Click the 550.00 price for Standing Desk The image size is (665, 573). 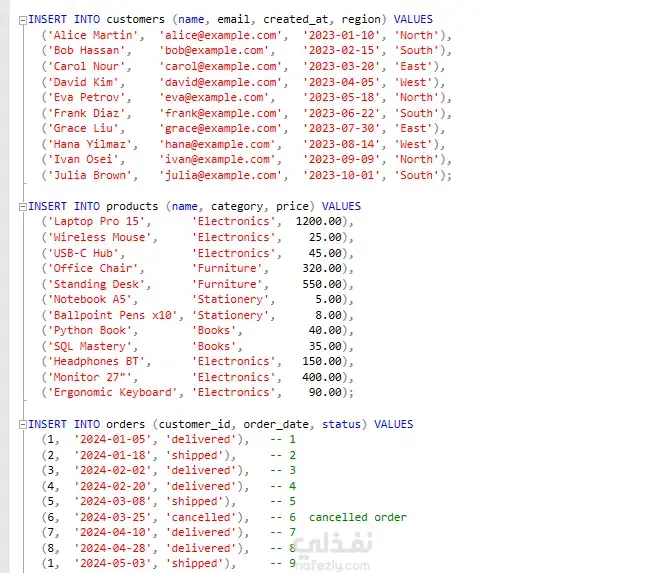322,284
